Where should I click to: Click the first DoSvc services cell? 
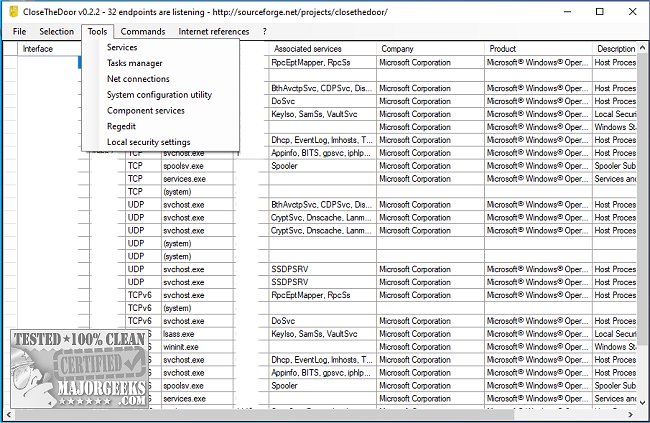pos(322,101)
